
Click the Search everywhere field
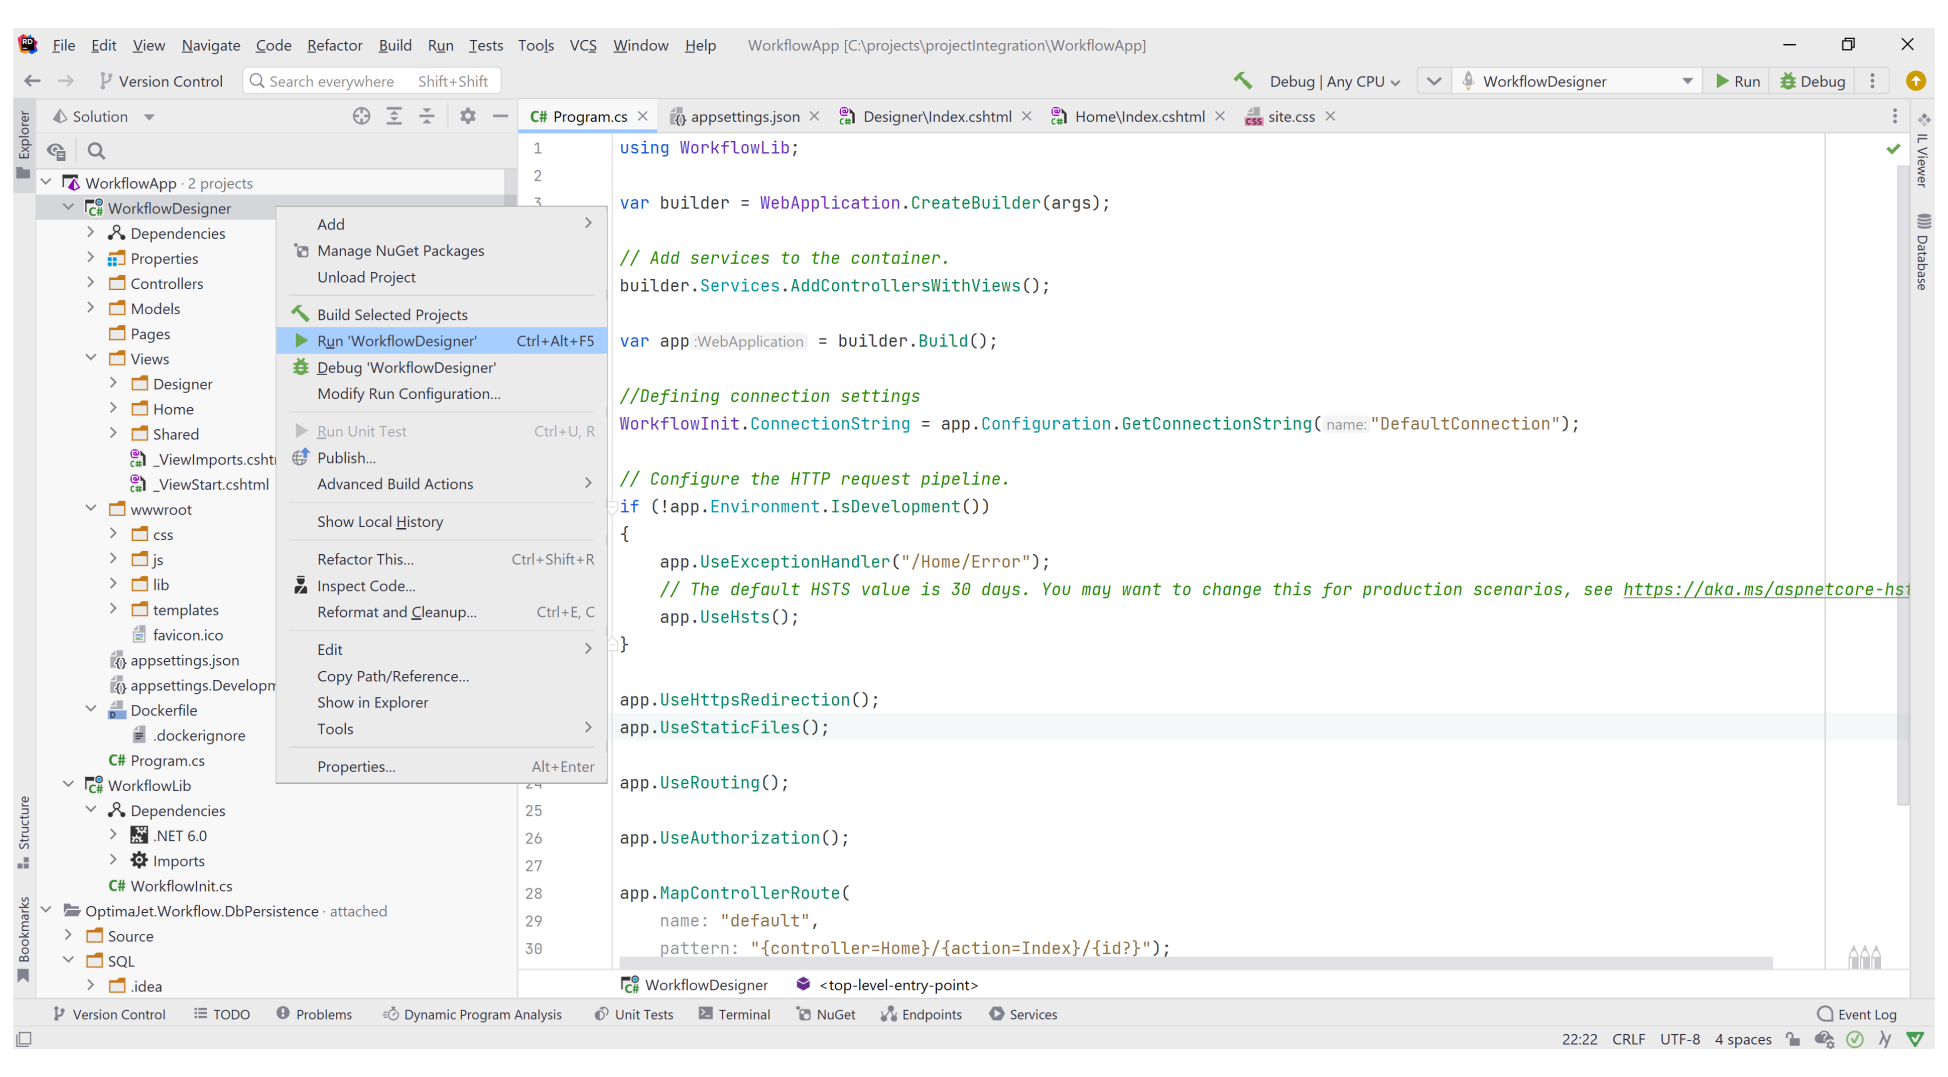[x=371, y=81]
